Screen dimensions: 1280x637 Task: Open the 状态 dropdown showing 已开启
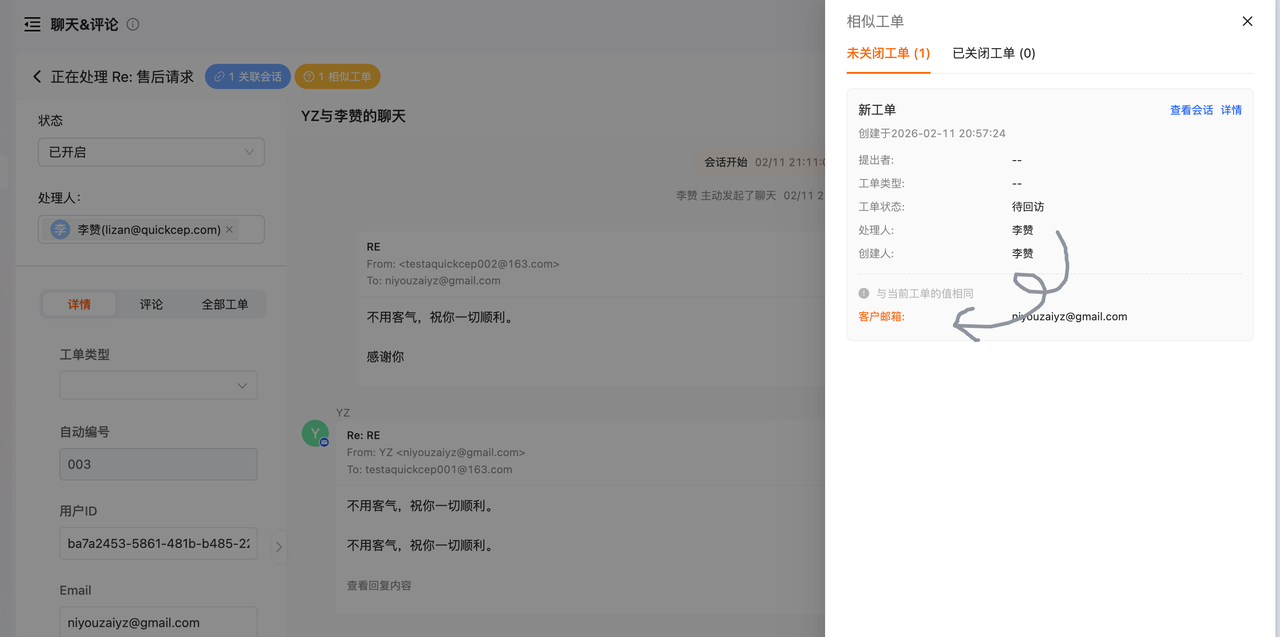coord(151,152)
